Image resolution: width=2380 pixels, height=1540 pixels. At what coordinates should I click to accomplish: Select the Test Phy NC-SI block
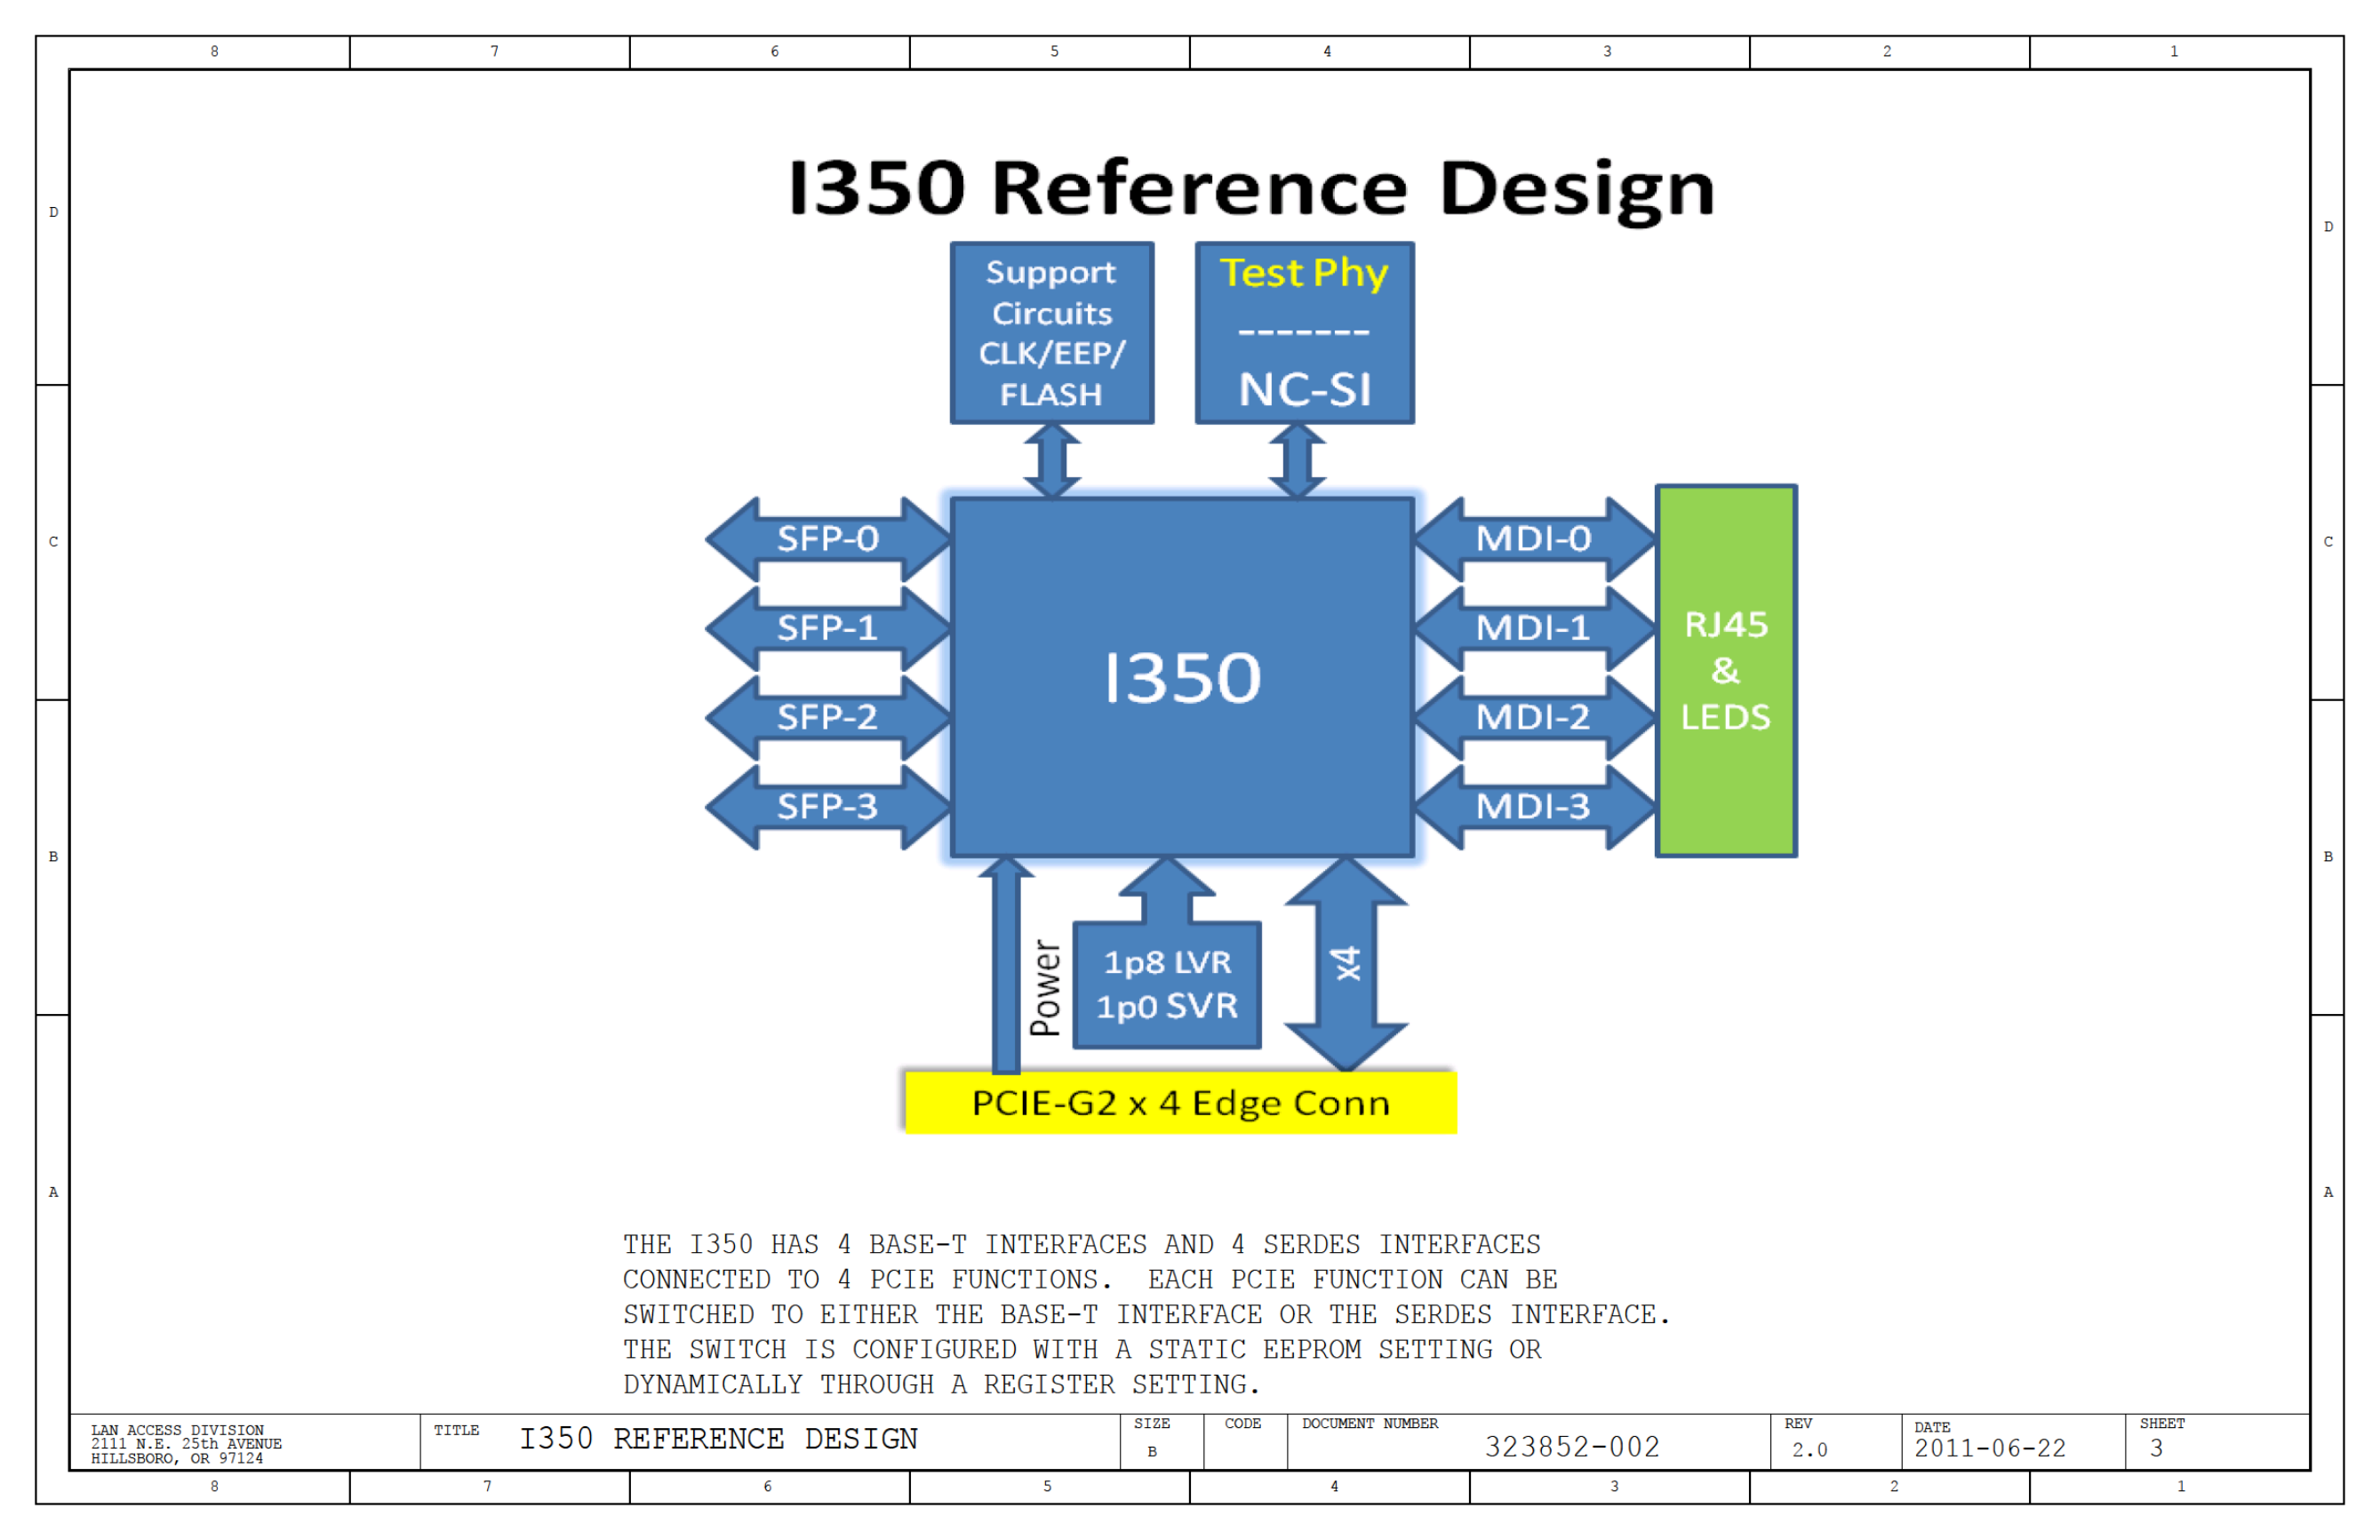pyautogui.click(x=1305, y=332)
